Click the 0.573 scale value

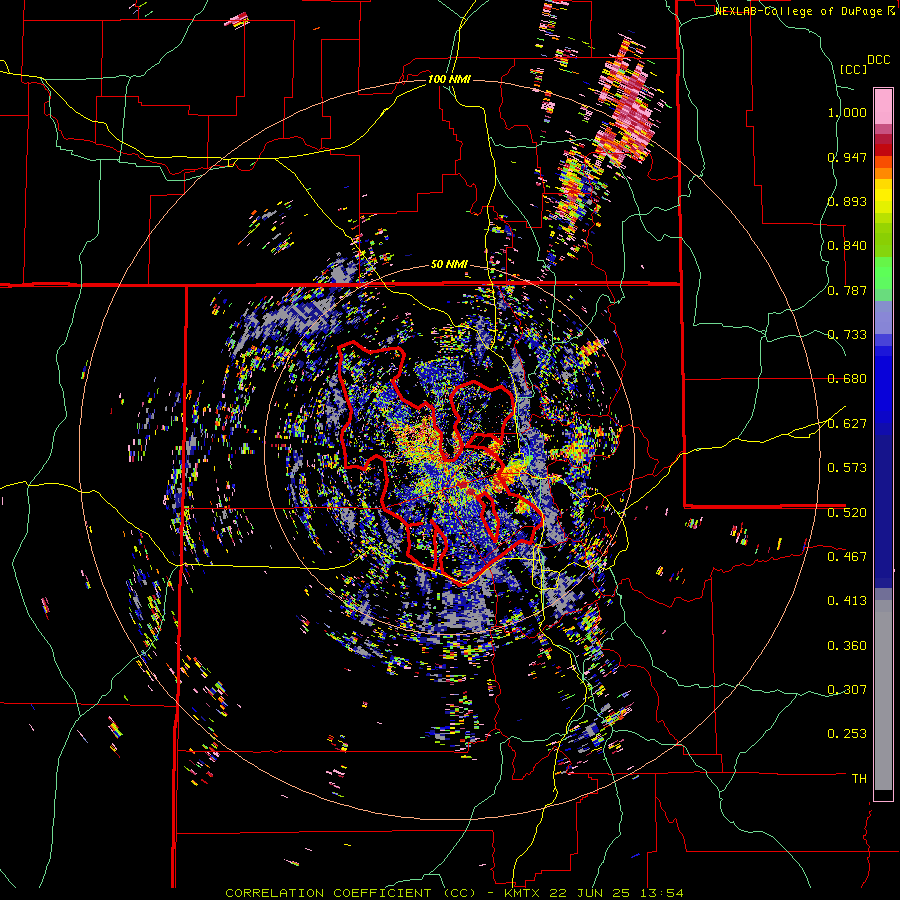847,468
